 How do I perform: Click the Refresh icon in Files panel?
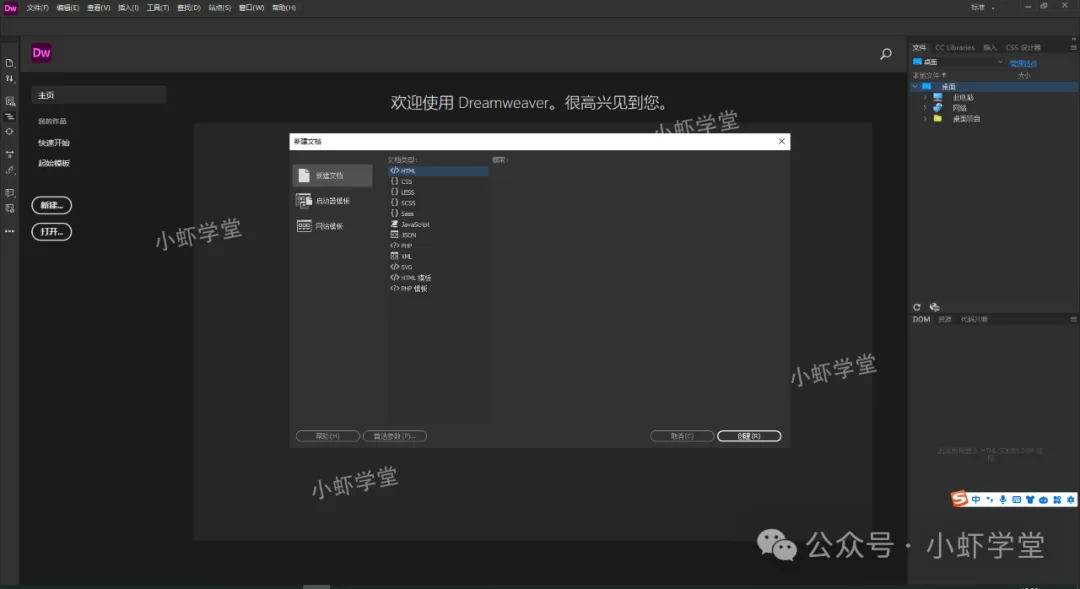[917, 307]
